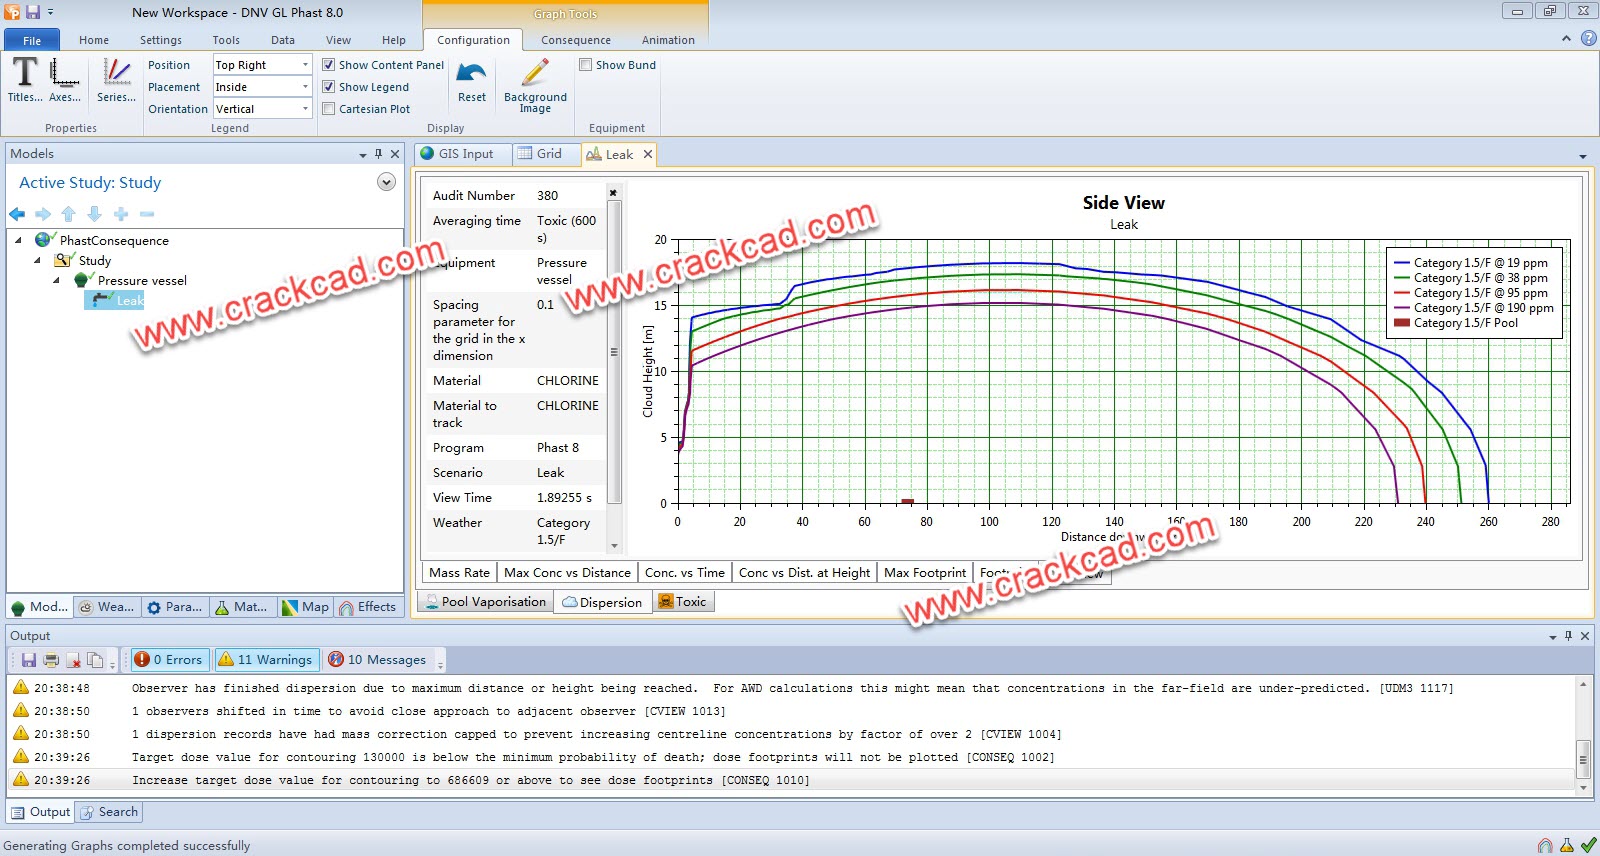Open the document tab list dropdown arrow
This screenshot has width=1600, height=856.
1583,157
